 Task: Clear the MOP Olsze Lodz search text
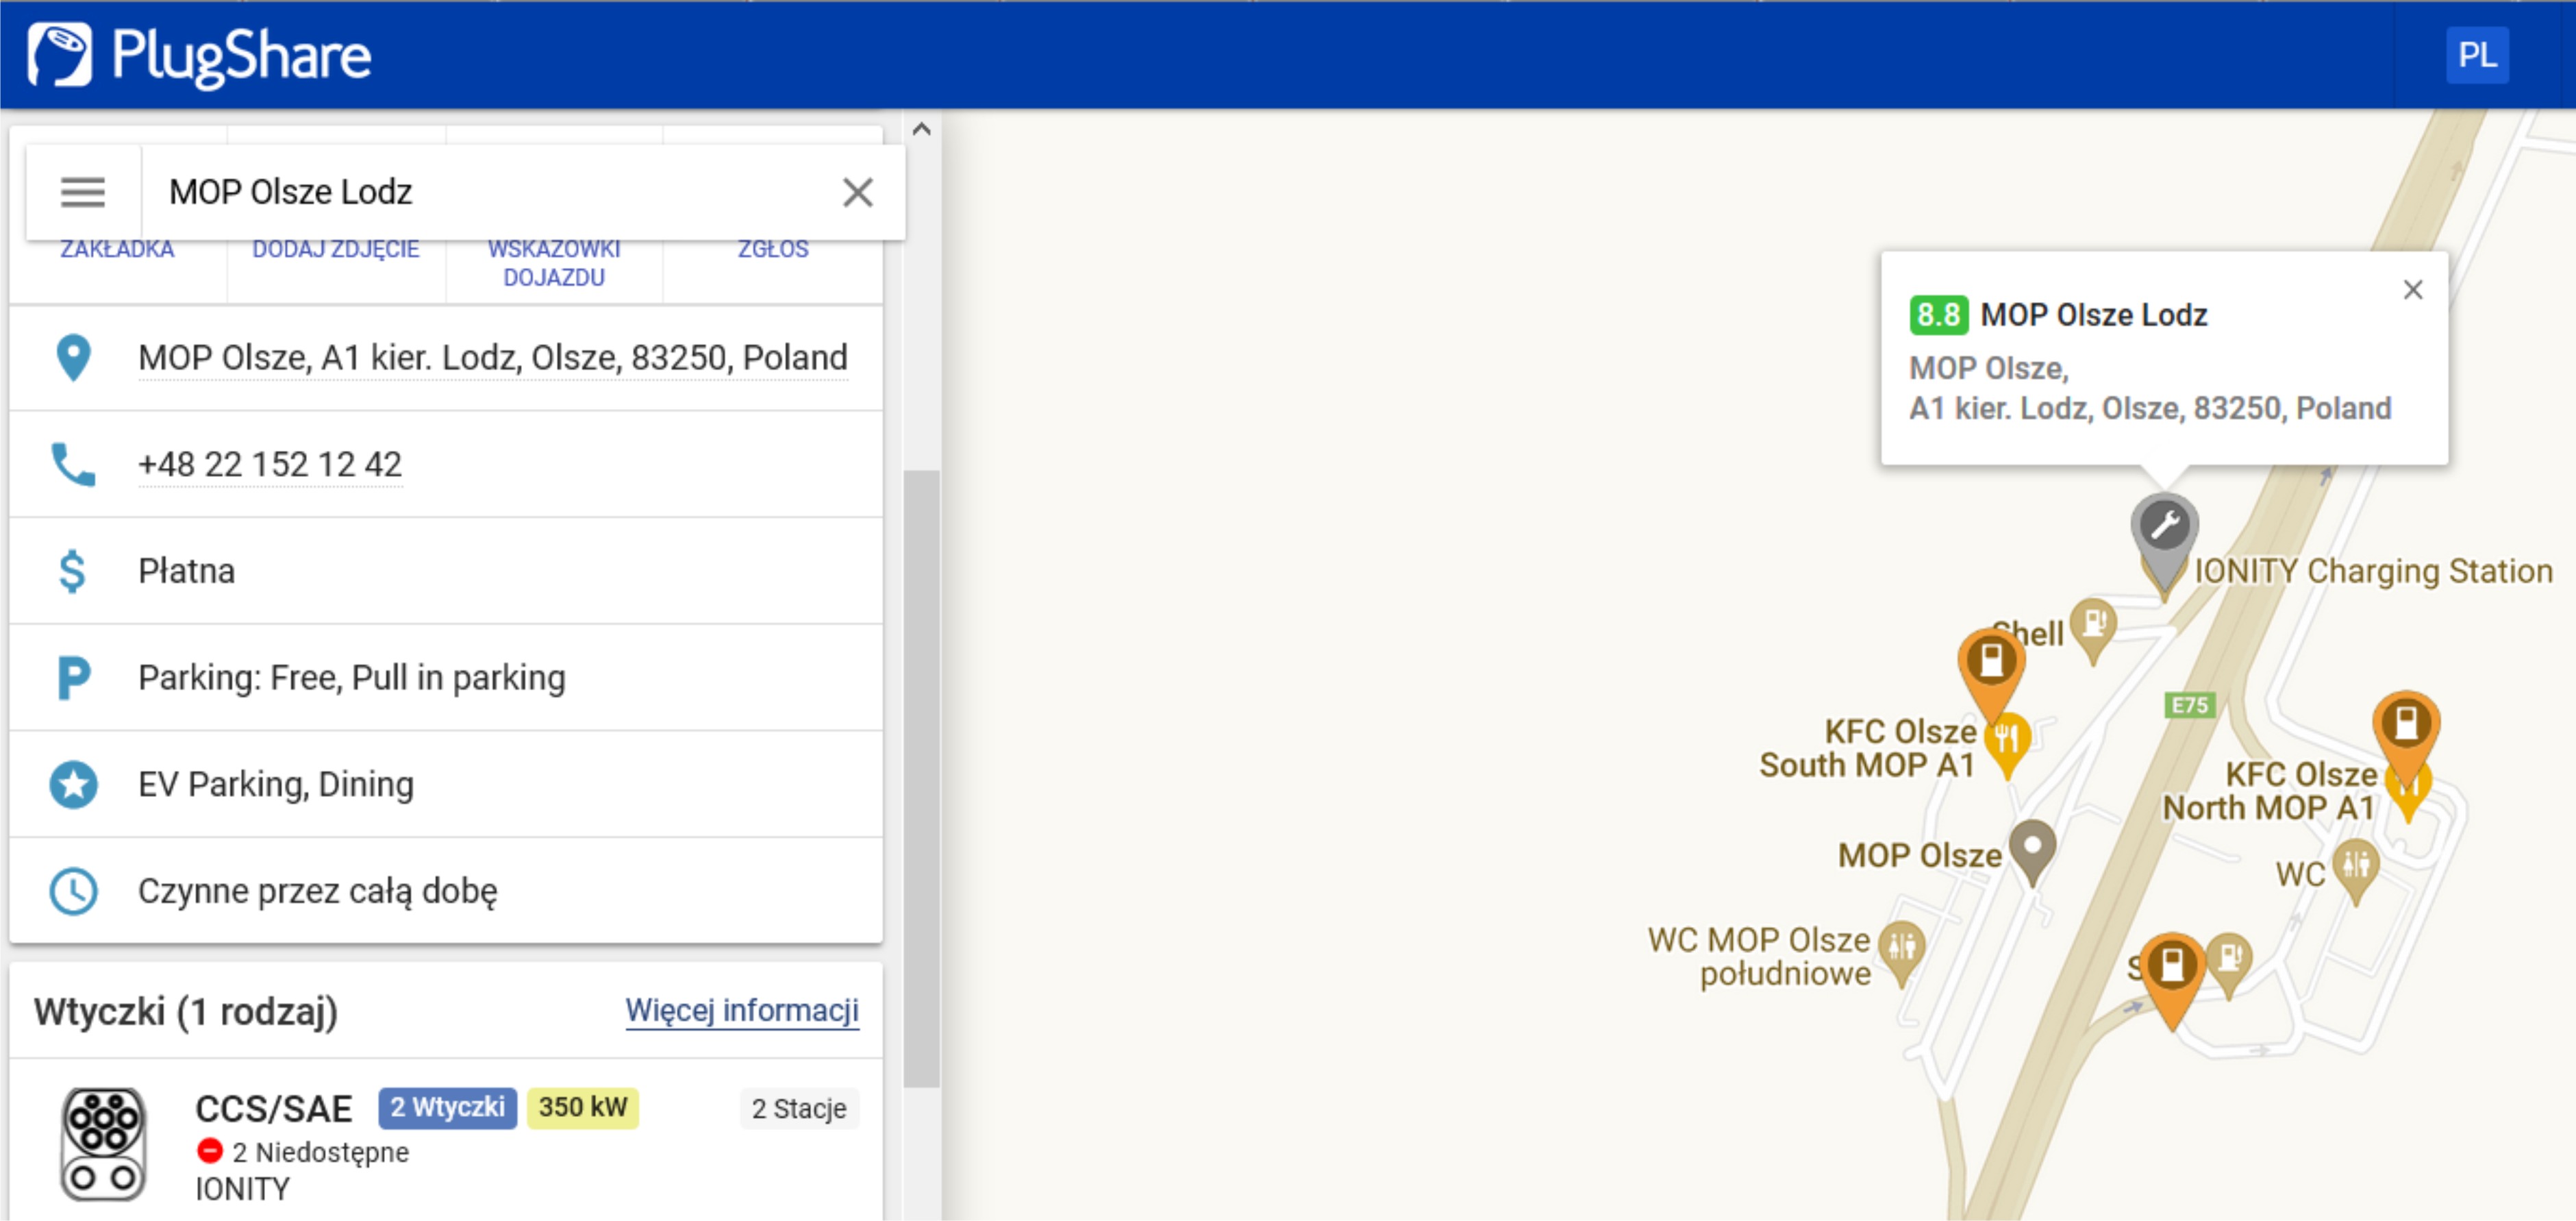[857, 192]
